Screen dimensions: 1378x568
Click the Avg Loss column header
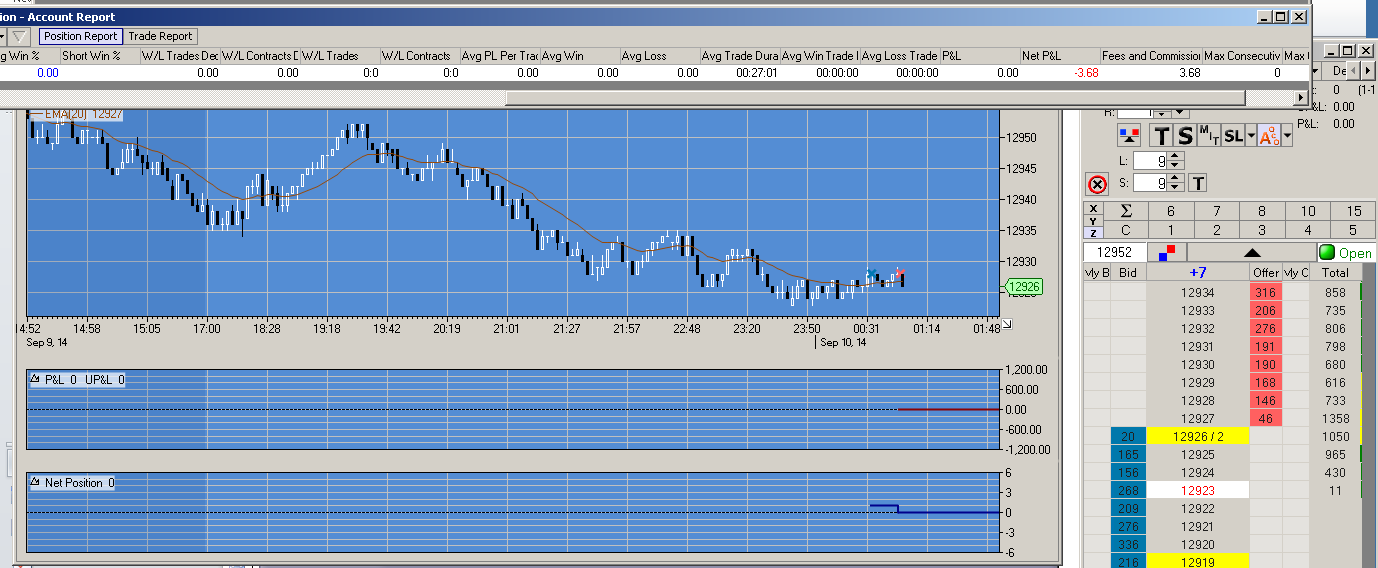coord(660,56)
